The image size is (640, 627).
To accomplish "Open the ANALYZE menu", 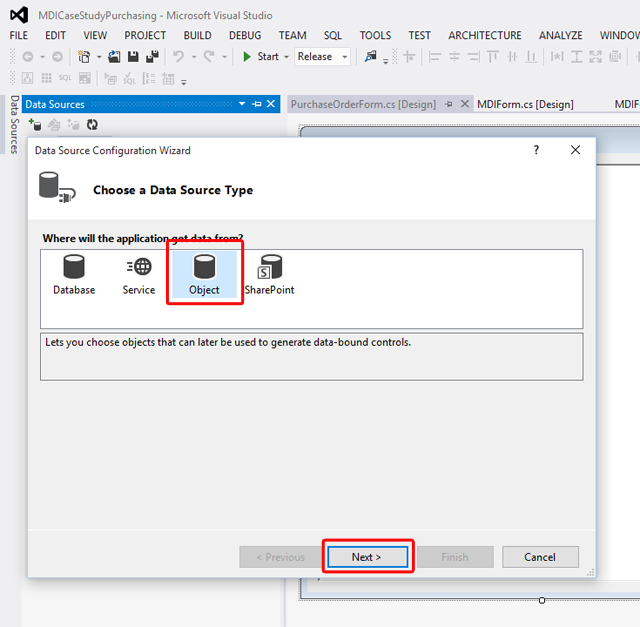I will point(560,36).
